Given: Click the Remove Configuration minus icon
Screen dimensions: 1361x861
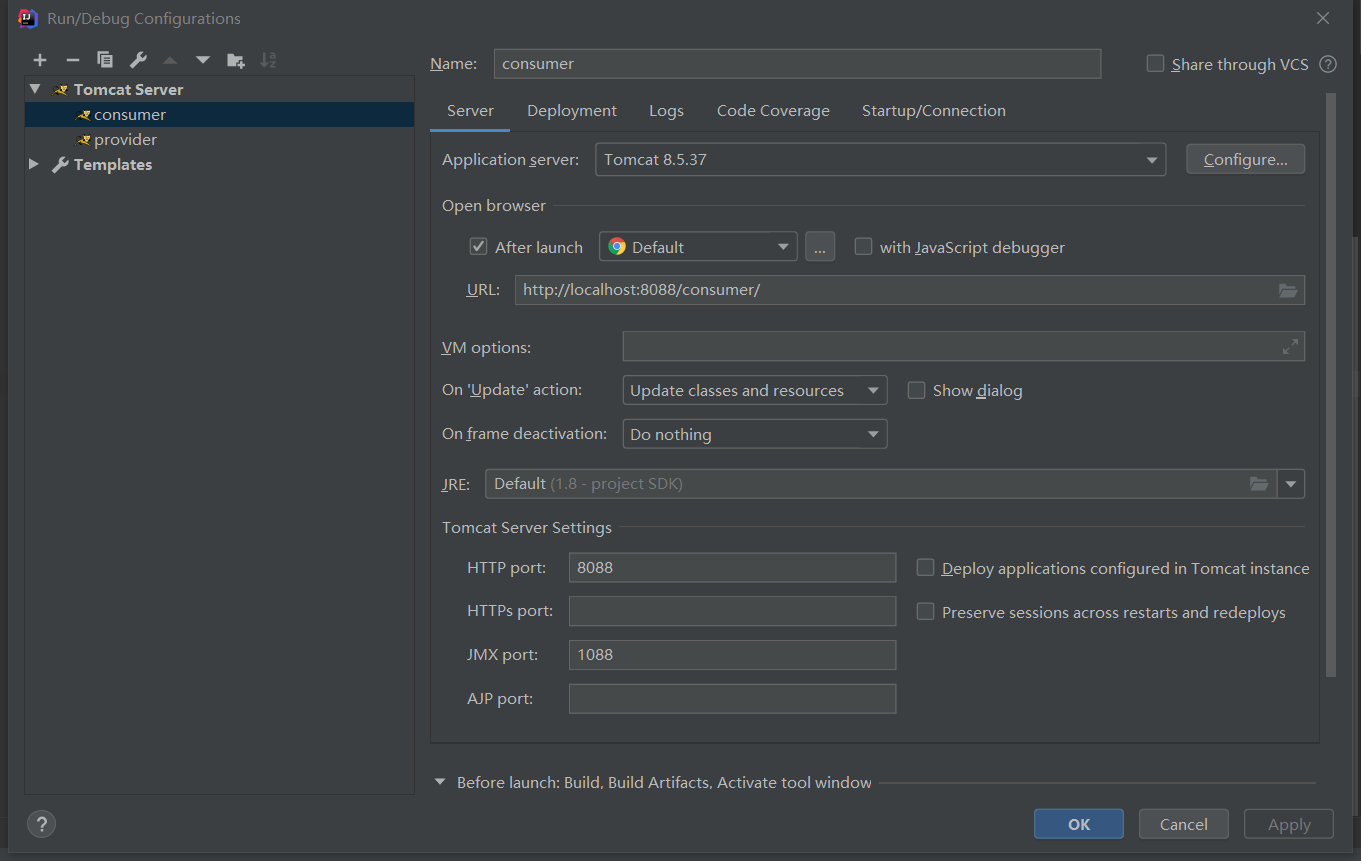Looking at the screenshot, I should 72,60.
